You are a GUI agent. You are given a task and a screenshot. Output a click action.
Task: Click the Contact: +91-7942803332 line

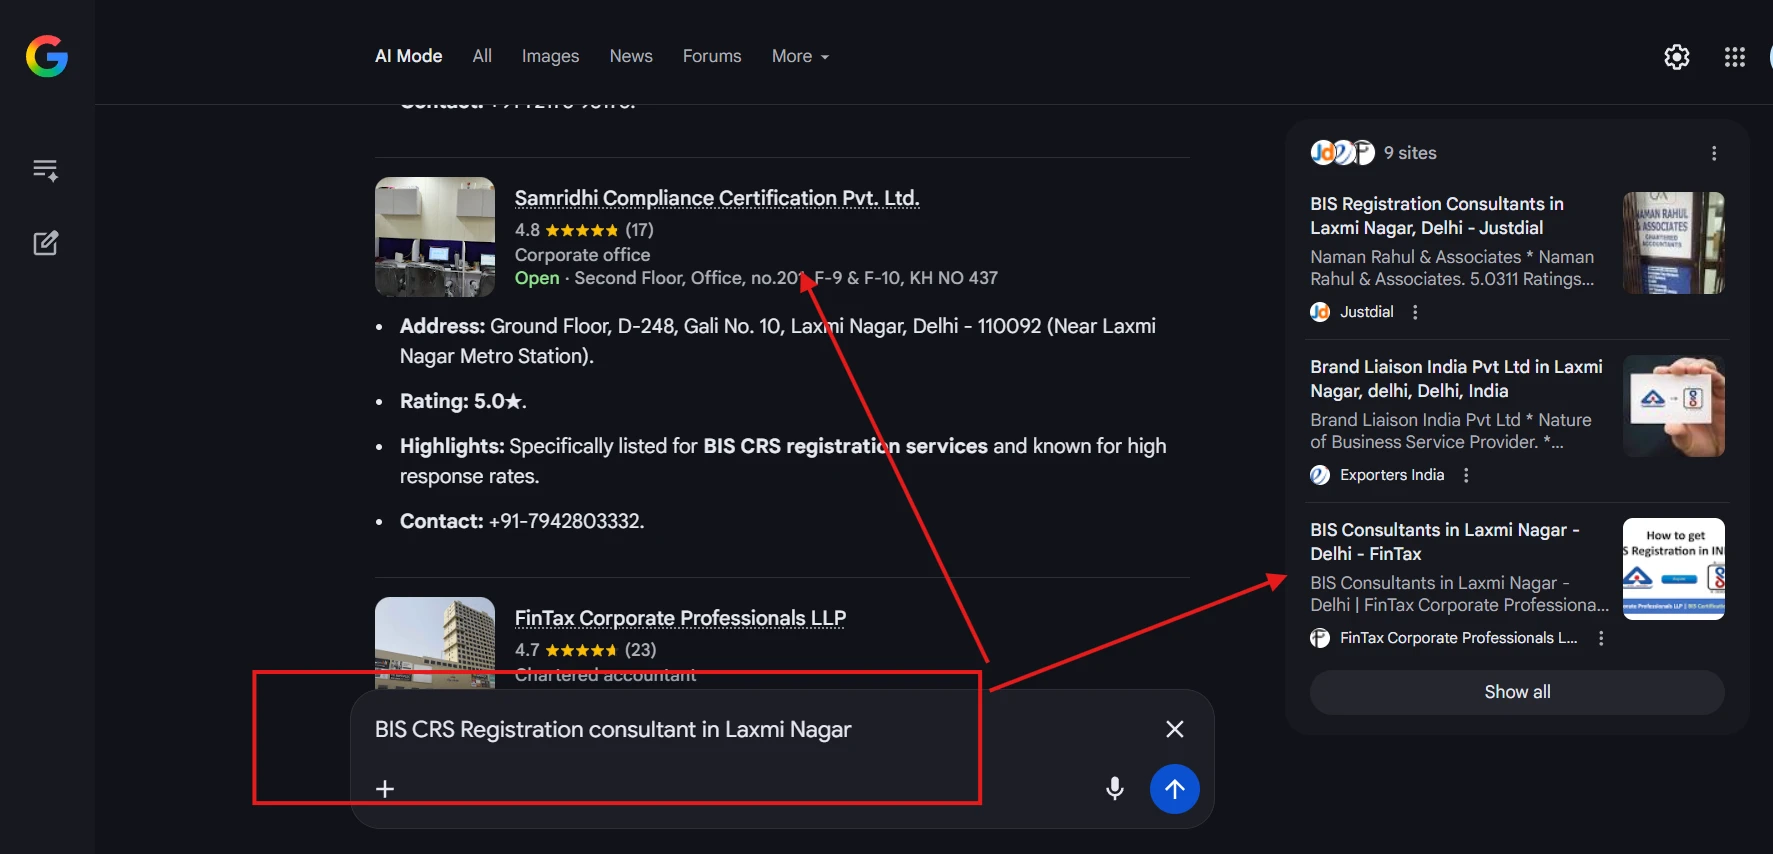click(522, 521)
